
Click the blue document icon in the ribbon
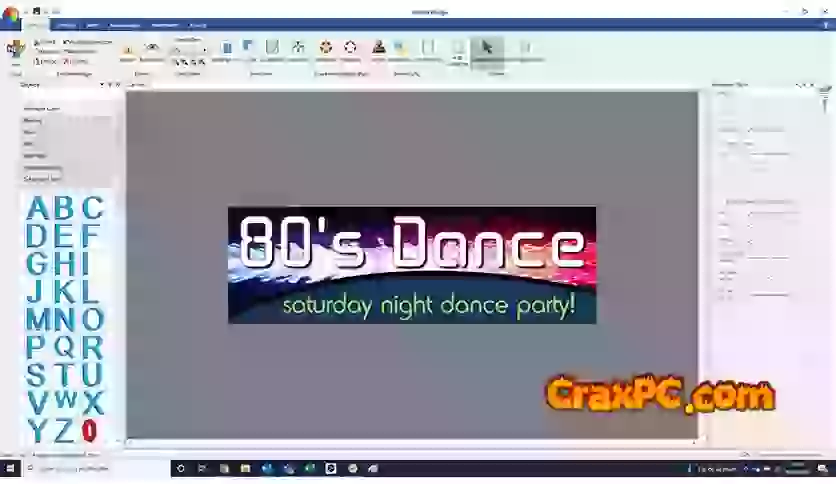tap(227, 48)
